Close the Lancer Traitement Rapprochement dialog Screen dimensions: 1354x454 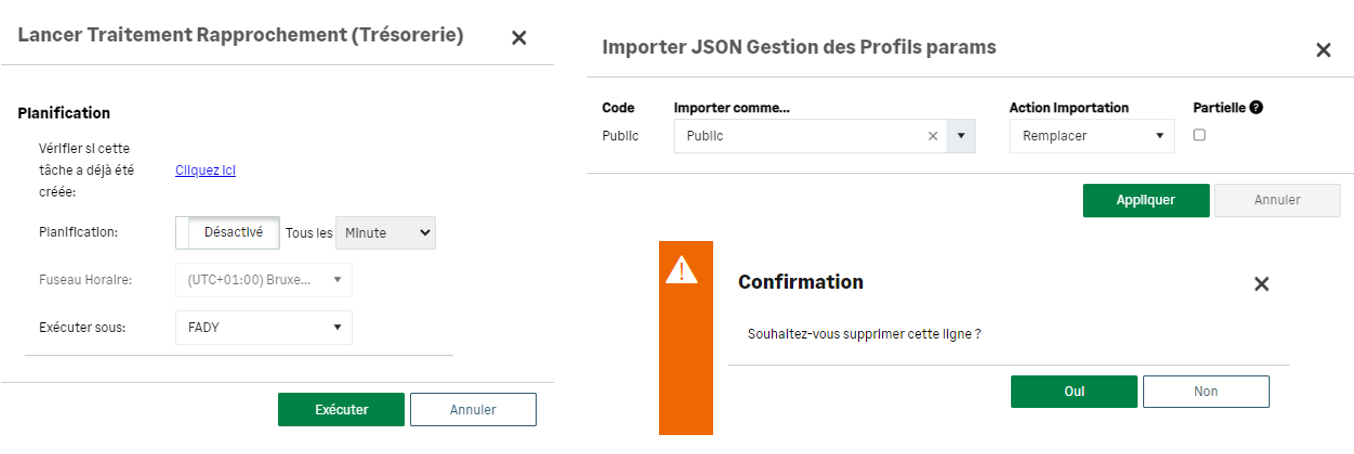tap(519, 38)
